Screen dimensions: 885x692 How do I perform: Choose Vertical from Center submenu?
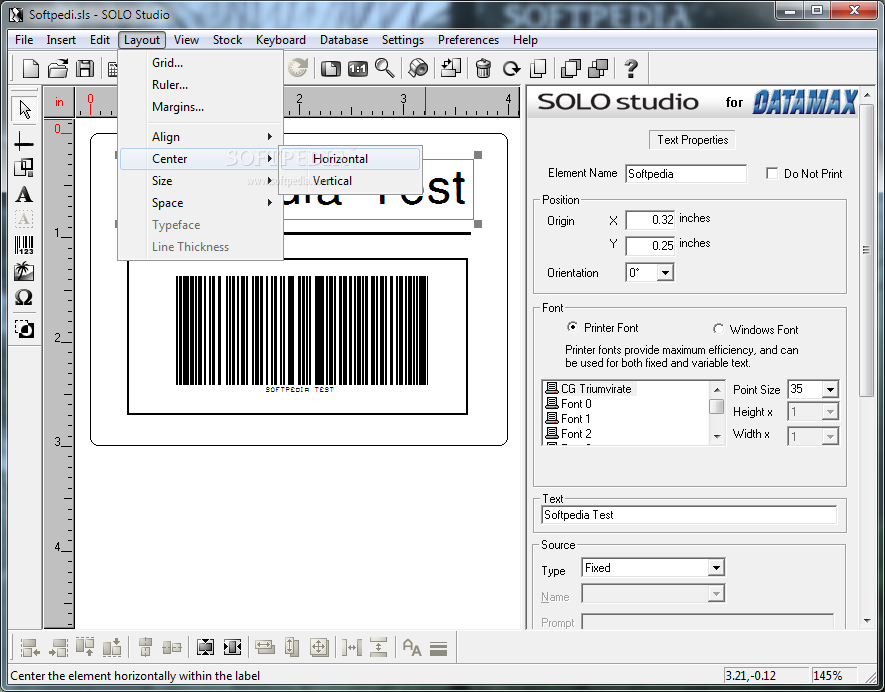(x=351, y=181)
